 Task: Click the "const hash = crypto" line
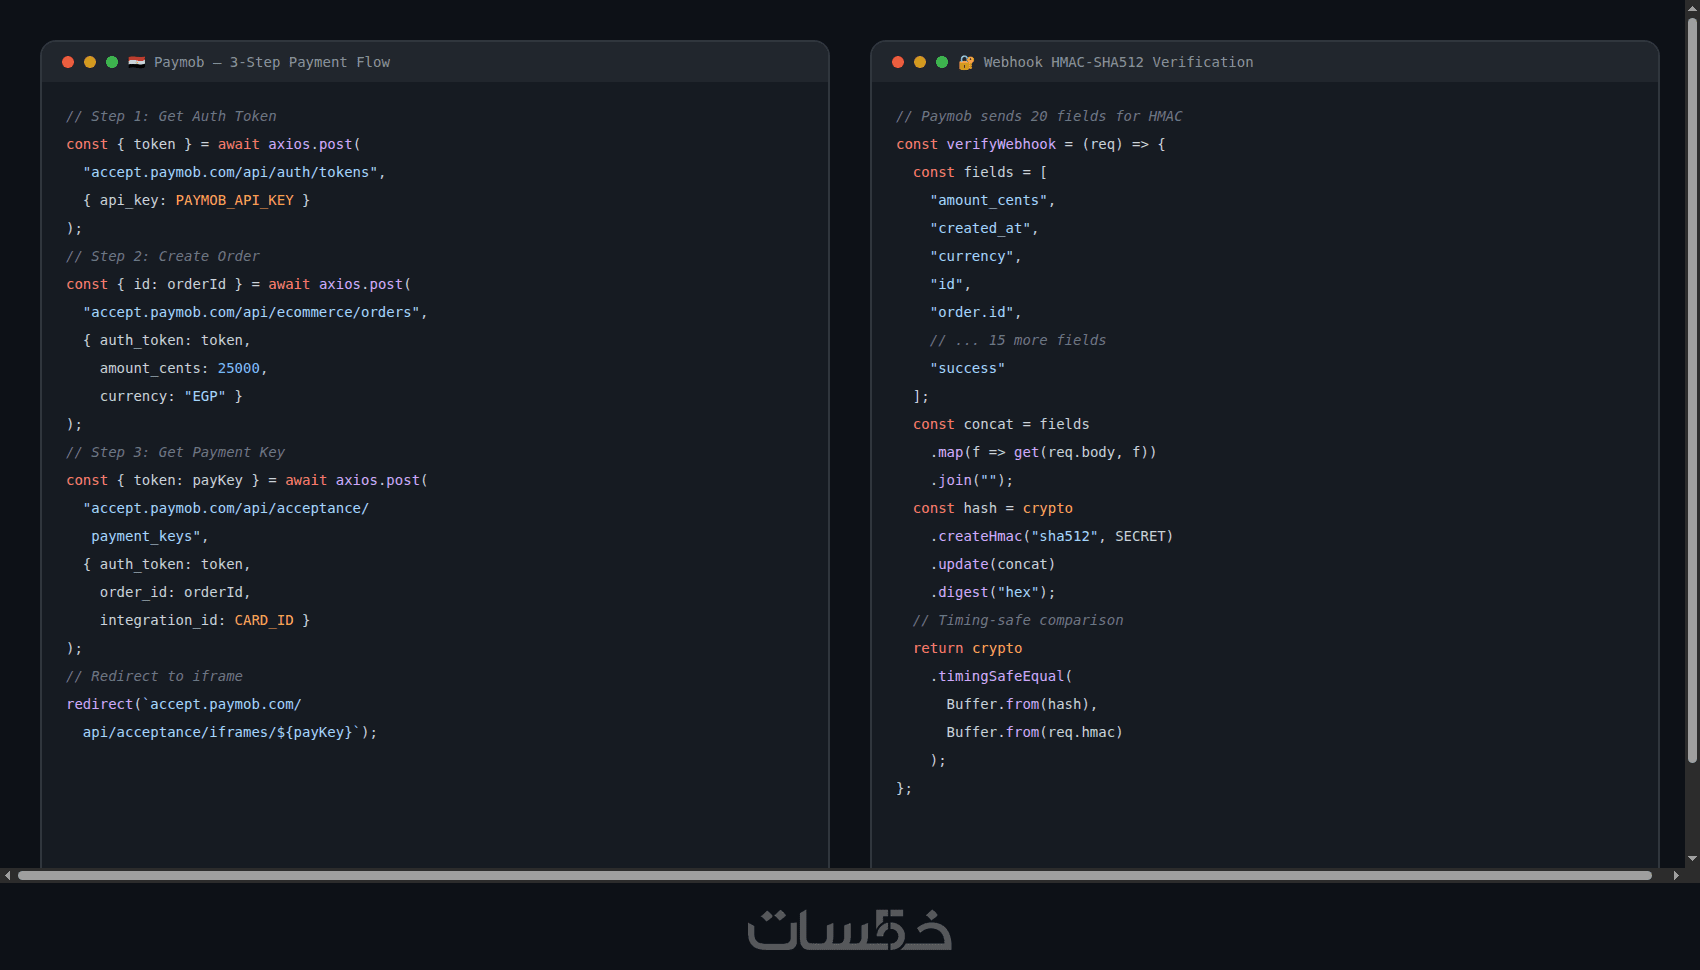click(993, 508)
